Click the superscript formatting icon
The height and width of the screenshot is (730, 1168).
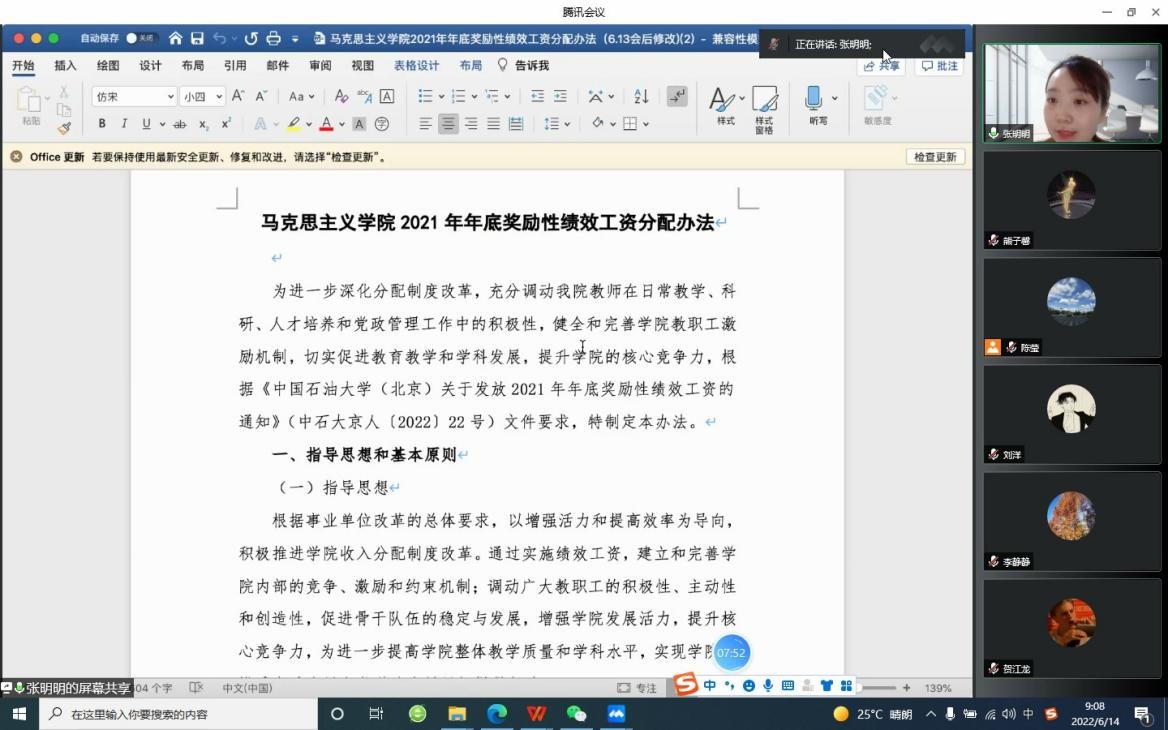click(x=226, y=123)
